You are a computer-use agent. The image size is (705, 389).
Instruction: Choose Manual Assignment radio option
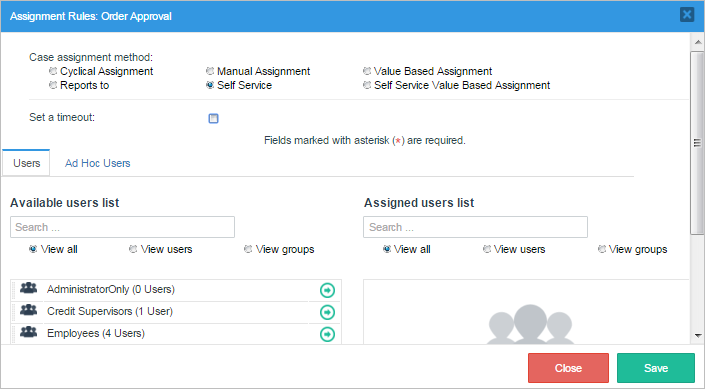click(x=210, y=71)
